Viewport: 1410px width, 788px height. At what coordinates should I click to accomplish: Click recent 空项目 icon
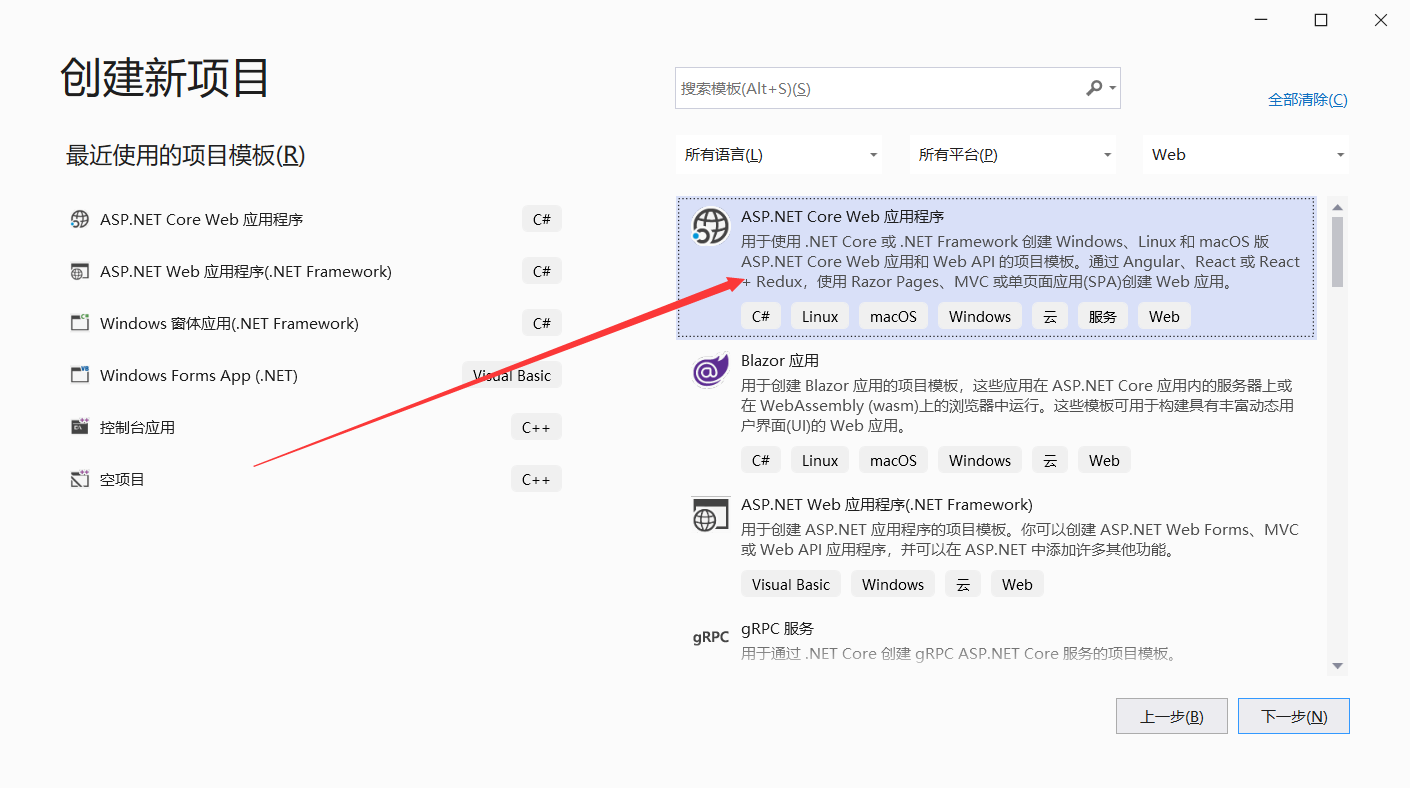(80, 479)
